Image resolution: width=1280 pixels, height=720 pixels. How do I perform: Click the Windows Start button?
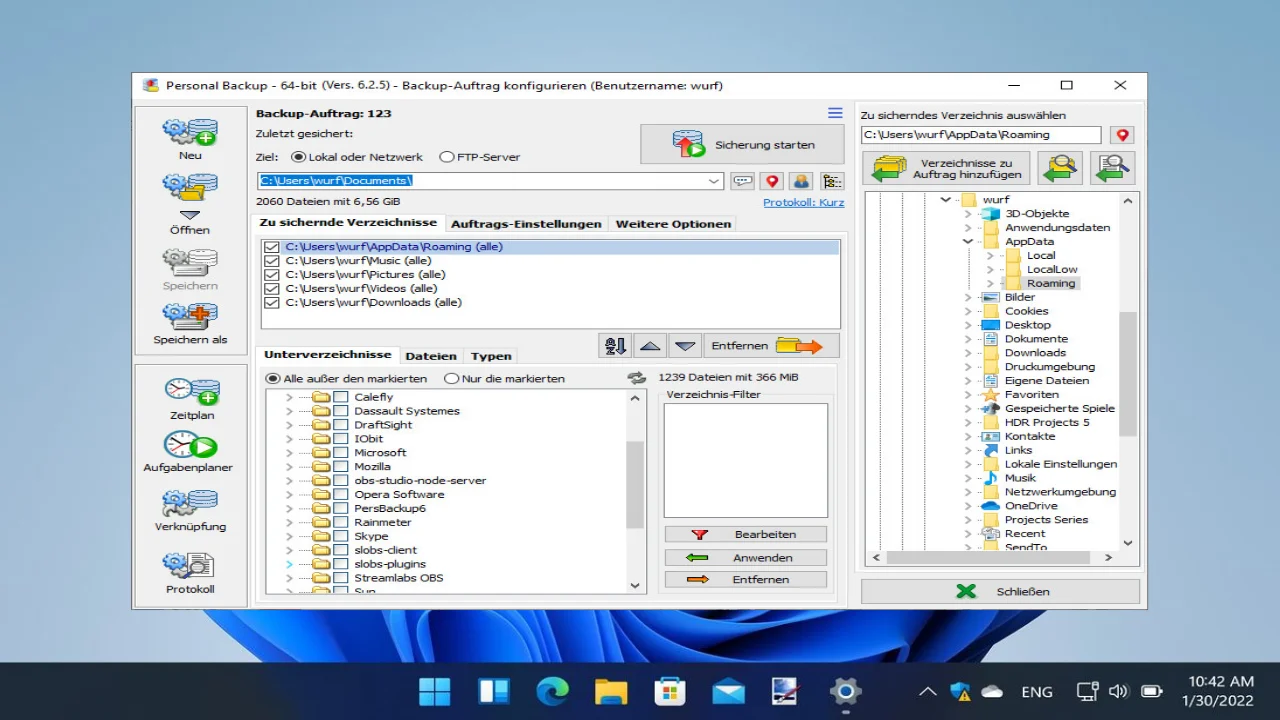[435, 691]
